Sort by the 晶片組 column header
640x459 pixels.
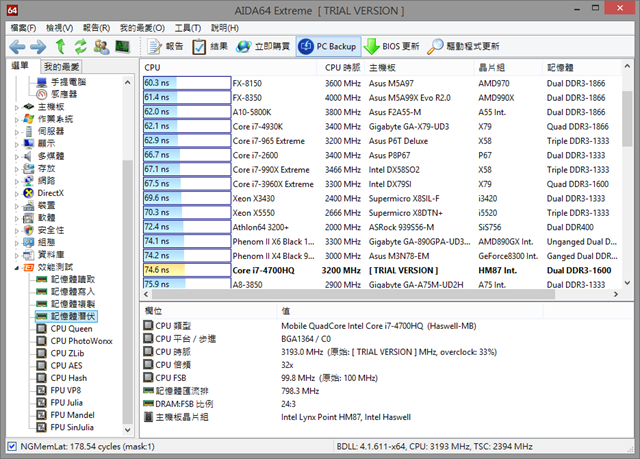pos(509,67)
